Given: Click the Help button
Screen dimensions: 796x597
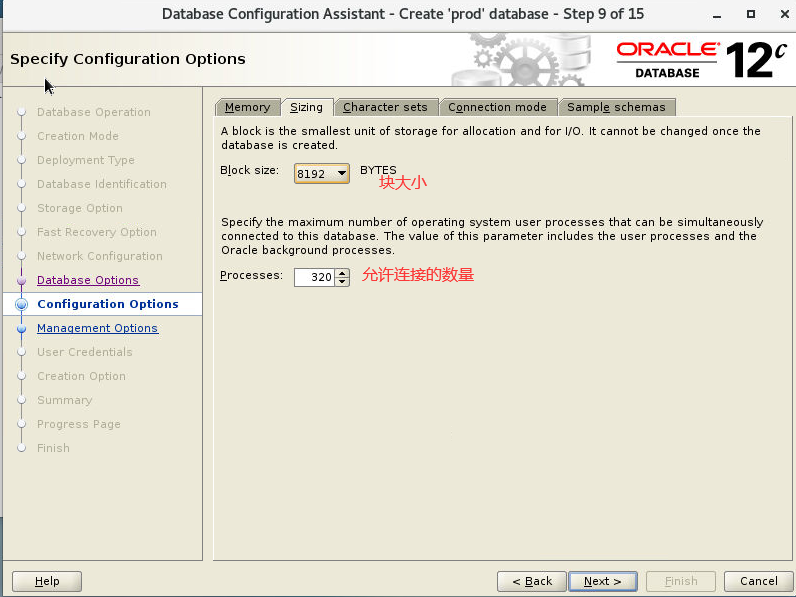Looking at the screenshot, I should coord(47,581).
